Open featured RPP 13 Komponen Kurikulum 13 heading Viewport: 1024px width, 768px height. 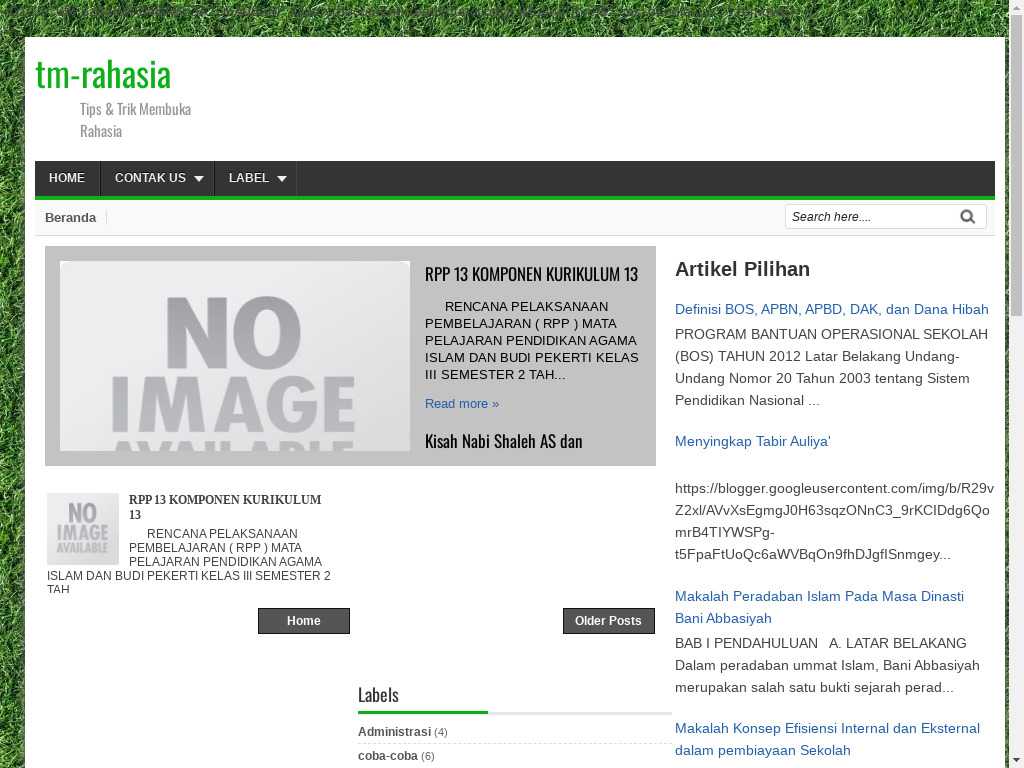click(x=531, y=274)
